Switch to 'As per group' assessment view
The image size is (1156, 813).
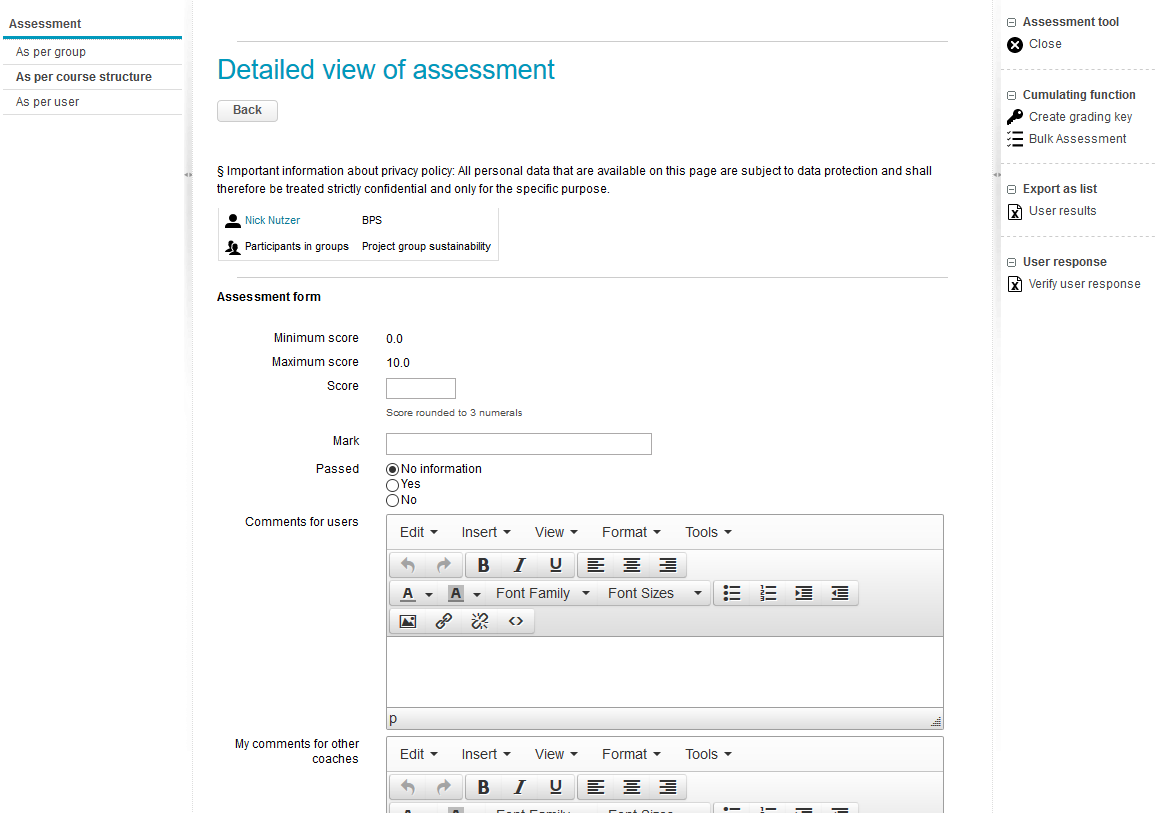click(x=51, y=52)
